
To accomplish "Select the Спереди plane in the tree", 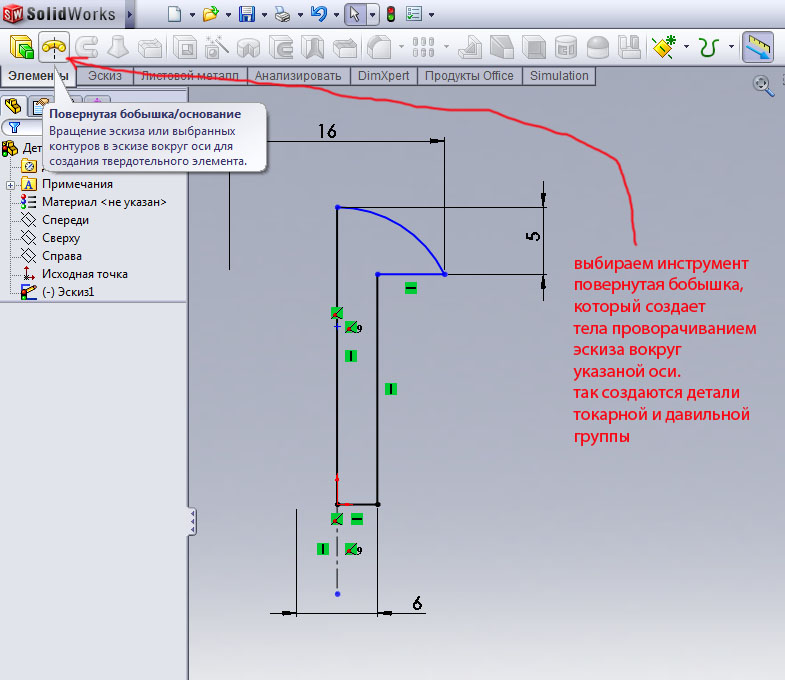I will tap(65, 220).
